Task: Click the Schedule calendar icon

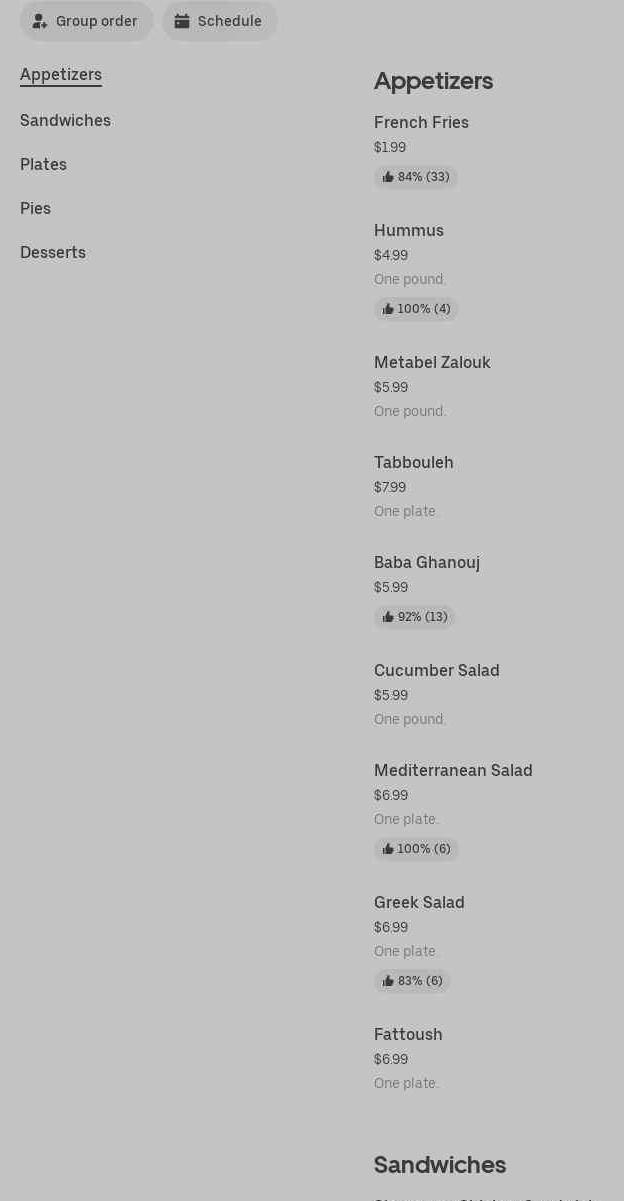Action: tap(182, 21)
